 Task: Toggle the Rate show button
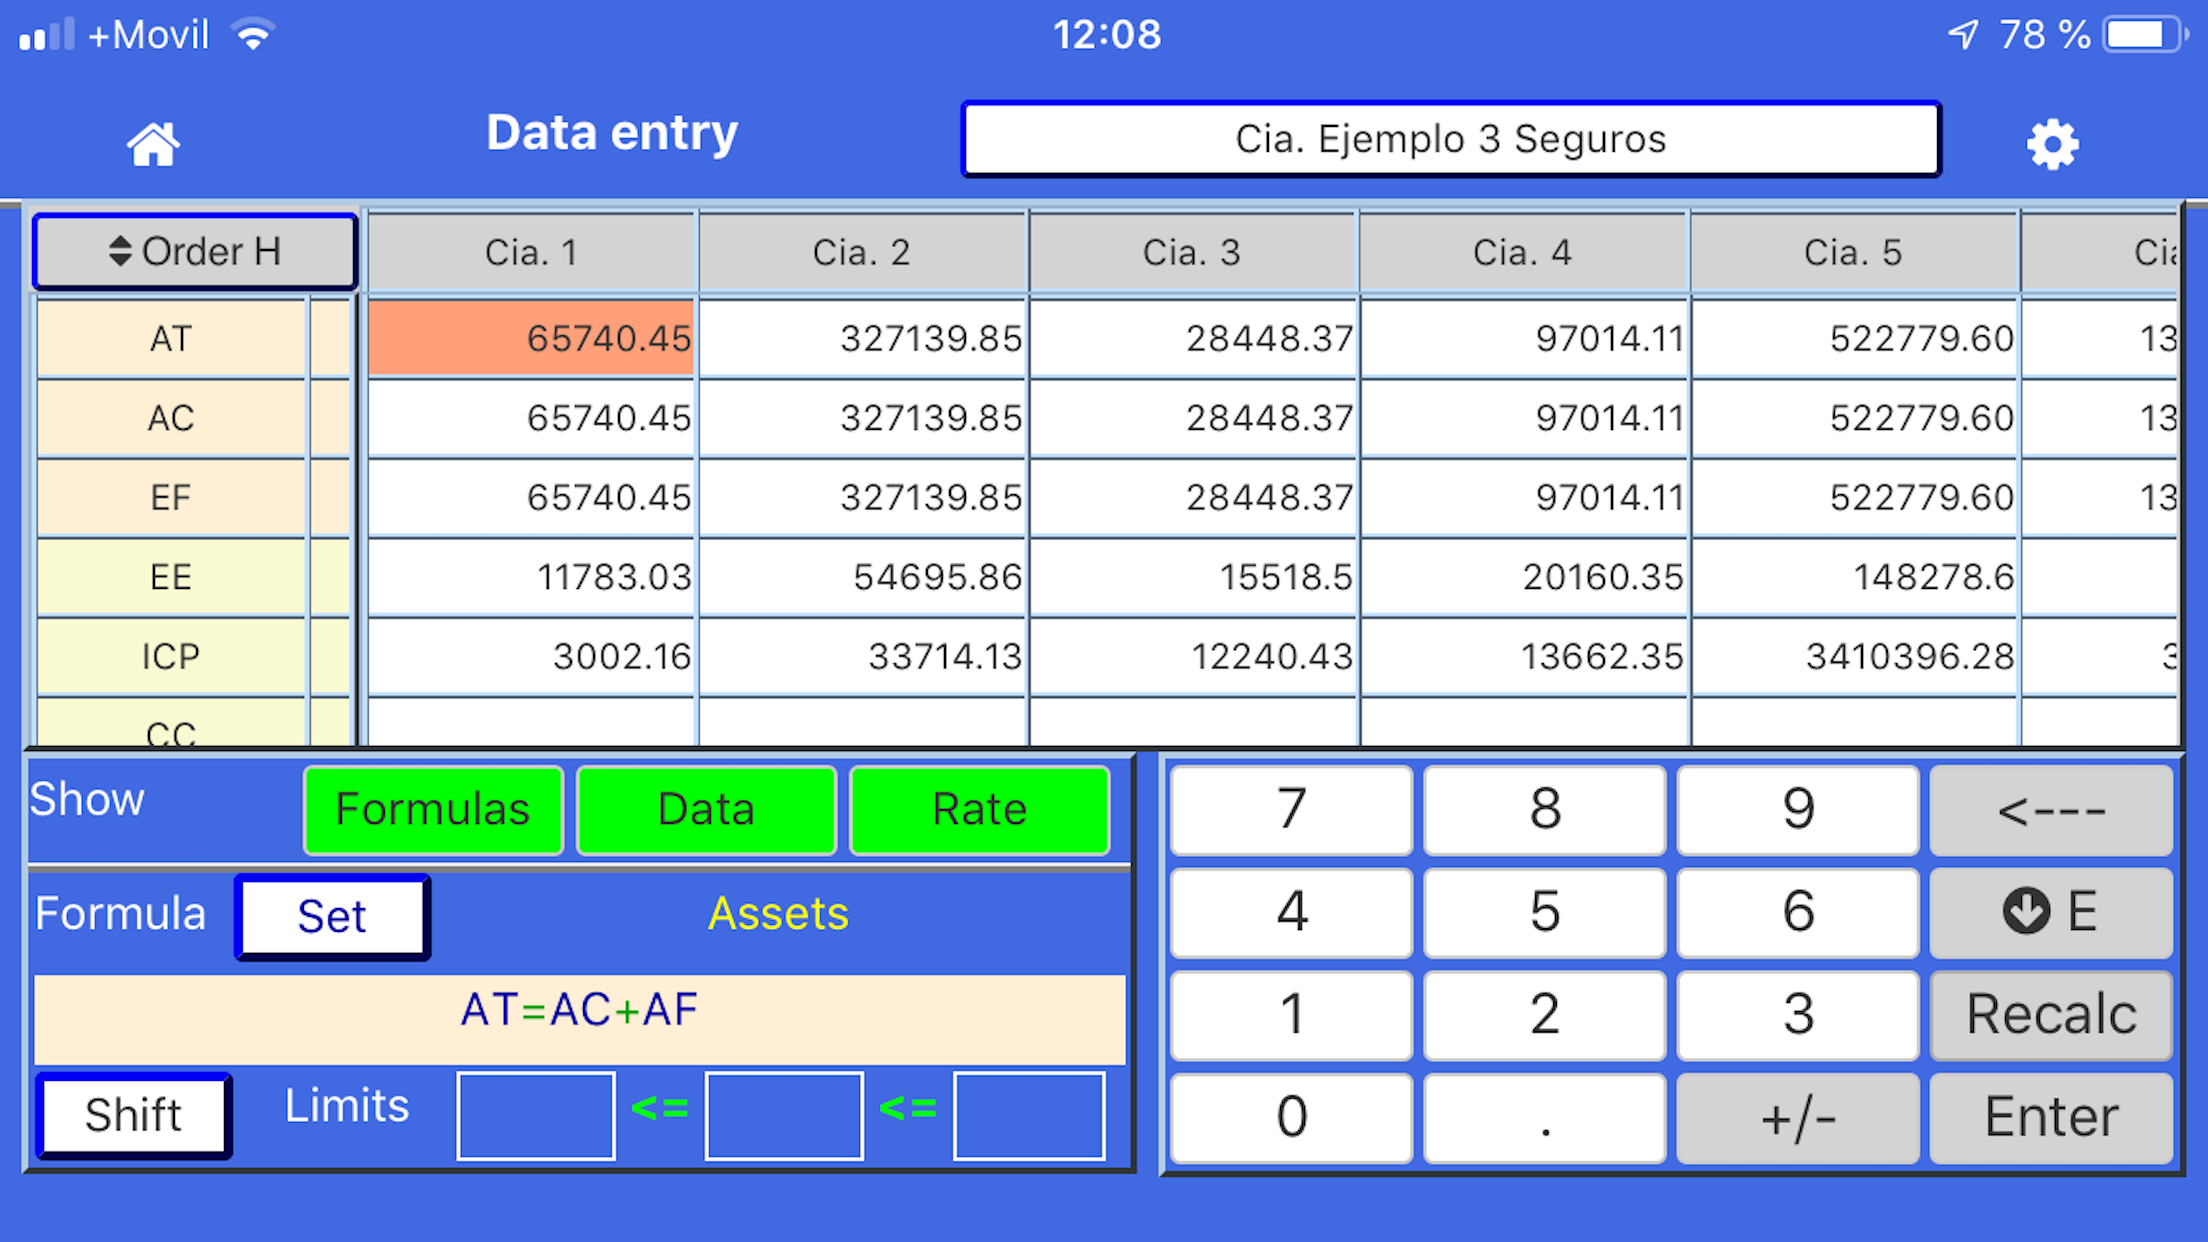979,809
